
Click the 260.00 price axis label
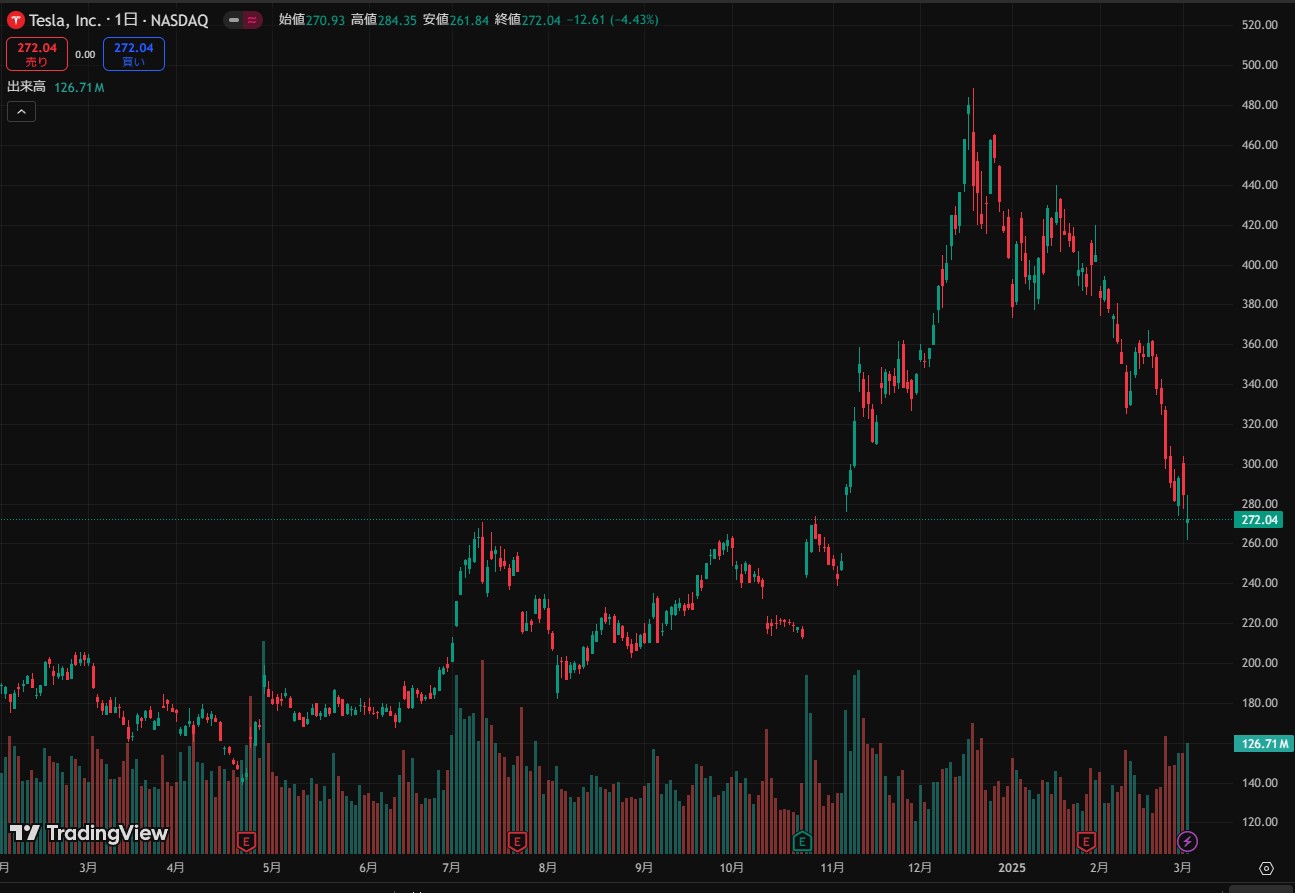(1259, 543)
